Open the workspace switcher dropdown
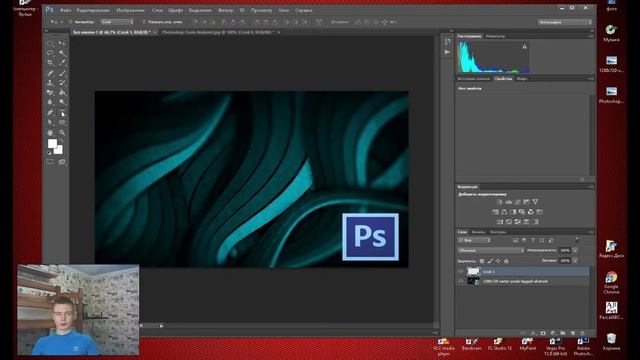640x360 pixels. point(565,22)
